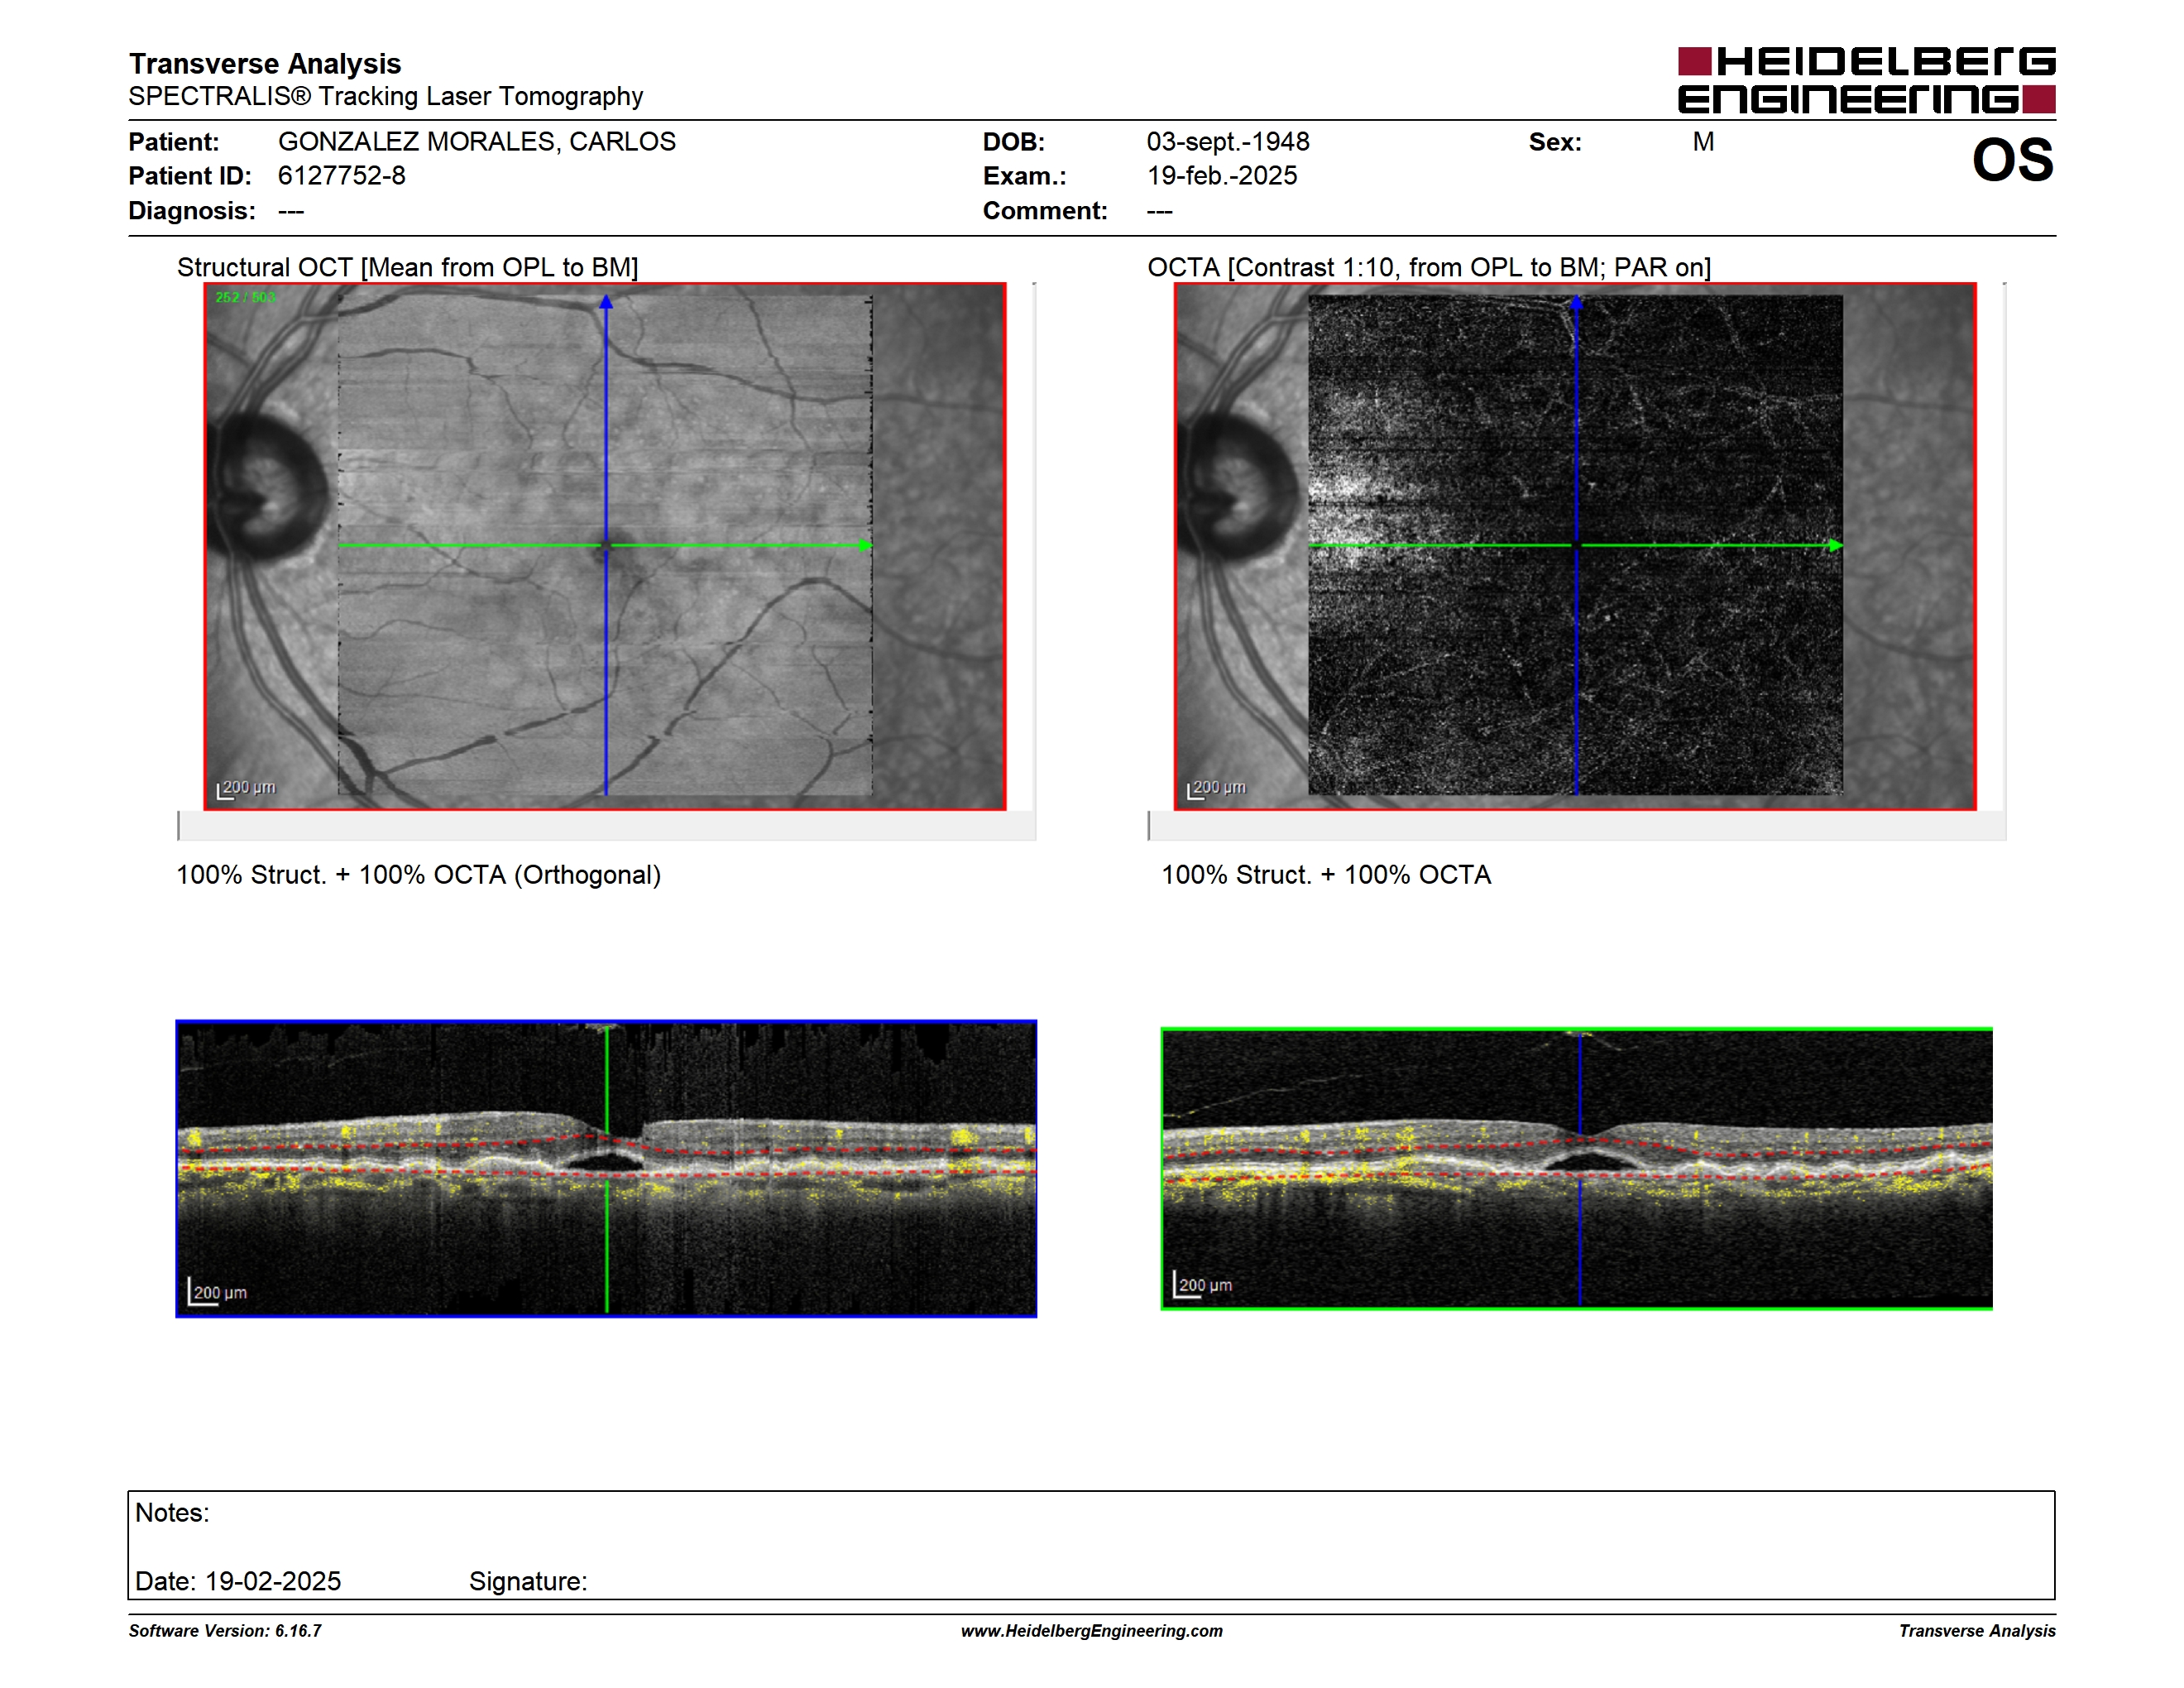Screen dimensions: 2184x1688
Task: Click the green arrowhead in OCTA image
Action: click(x=1835, y=545)
